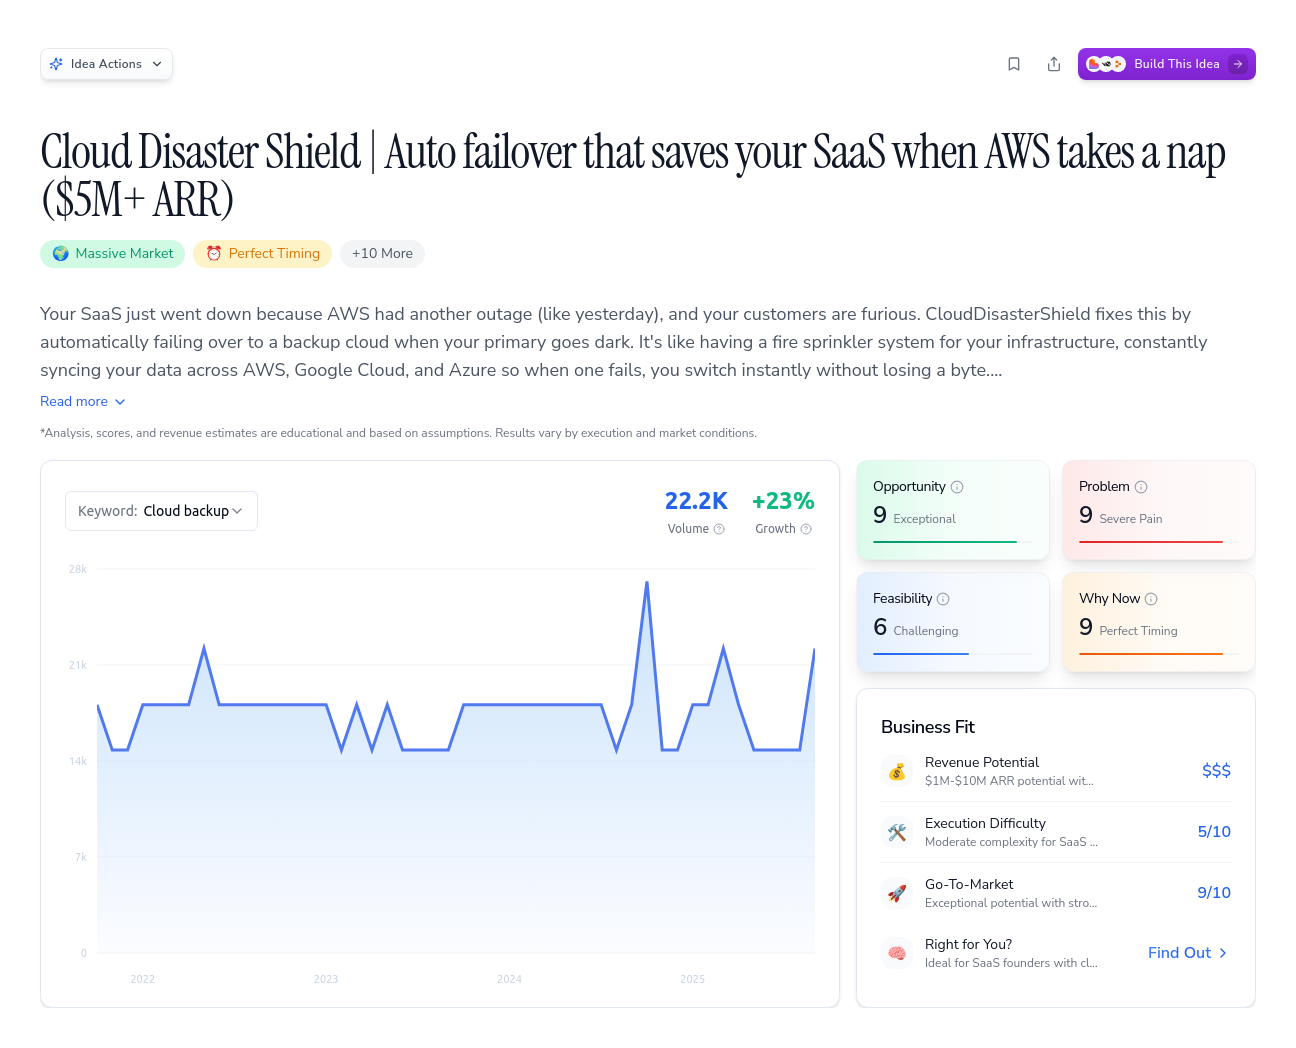Screen dimensions: 1296x1048
Task: Click the share icon in header
Action: (x=1054, y=64)
